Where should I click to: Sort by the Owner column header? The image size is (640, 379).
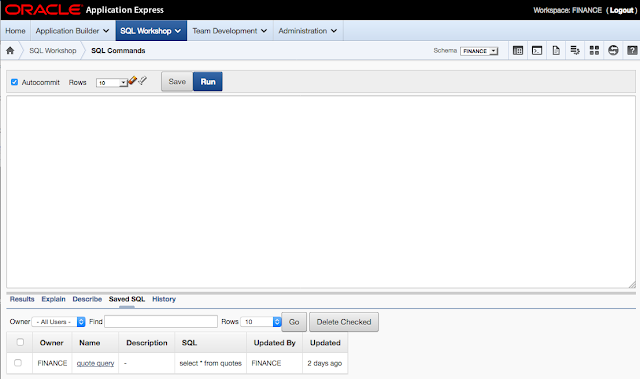pos(51,343)
